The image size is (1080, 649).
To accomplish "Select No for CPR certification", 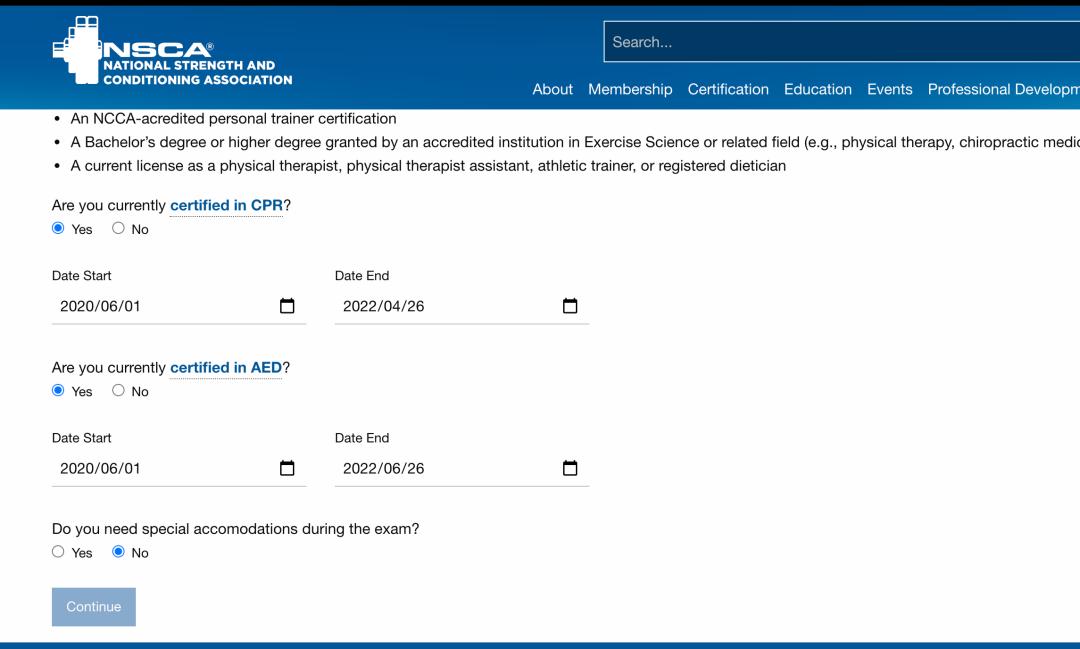I will point(118,228).
